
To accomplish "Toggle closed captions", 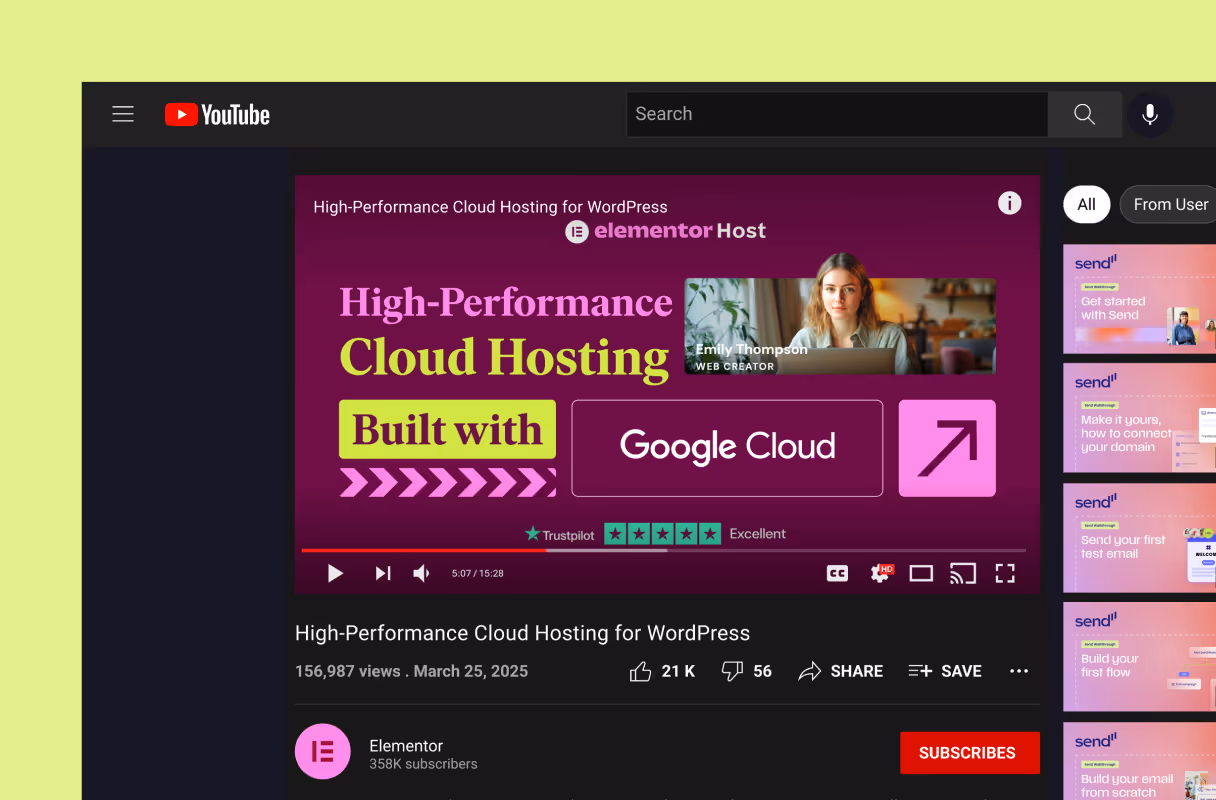I will 837,573.
